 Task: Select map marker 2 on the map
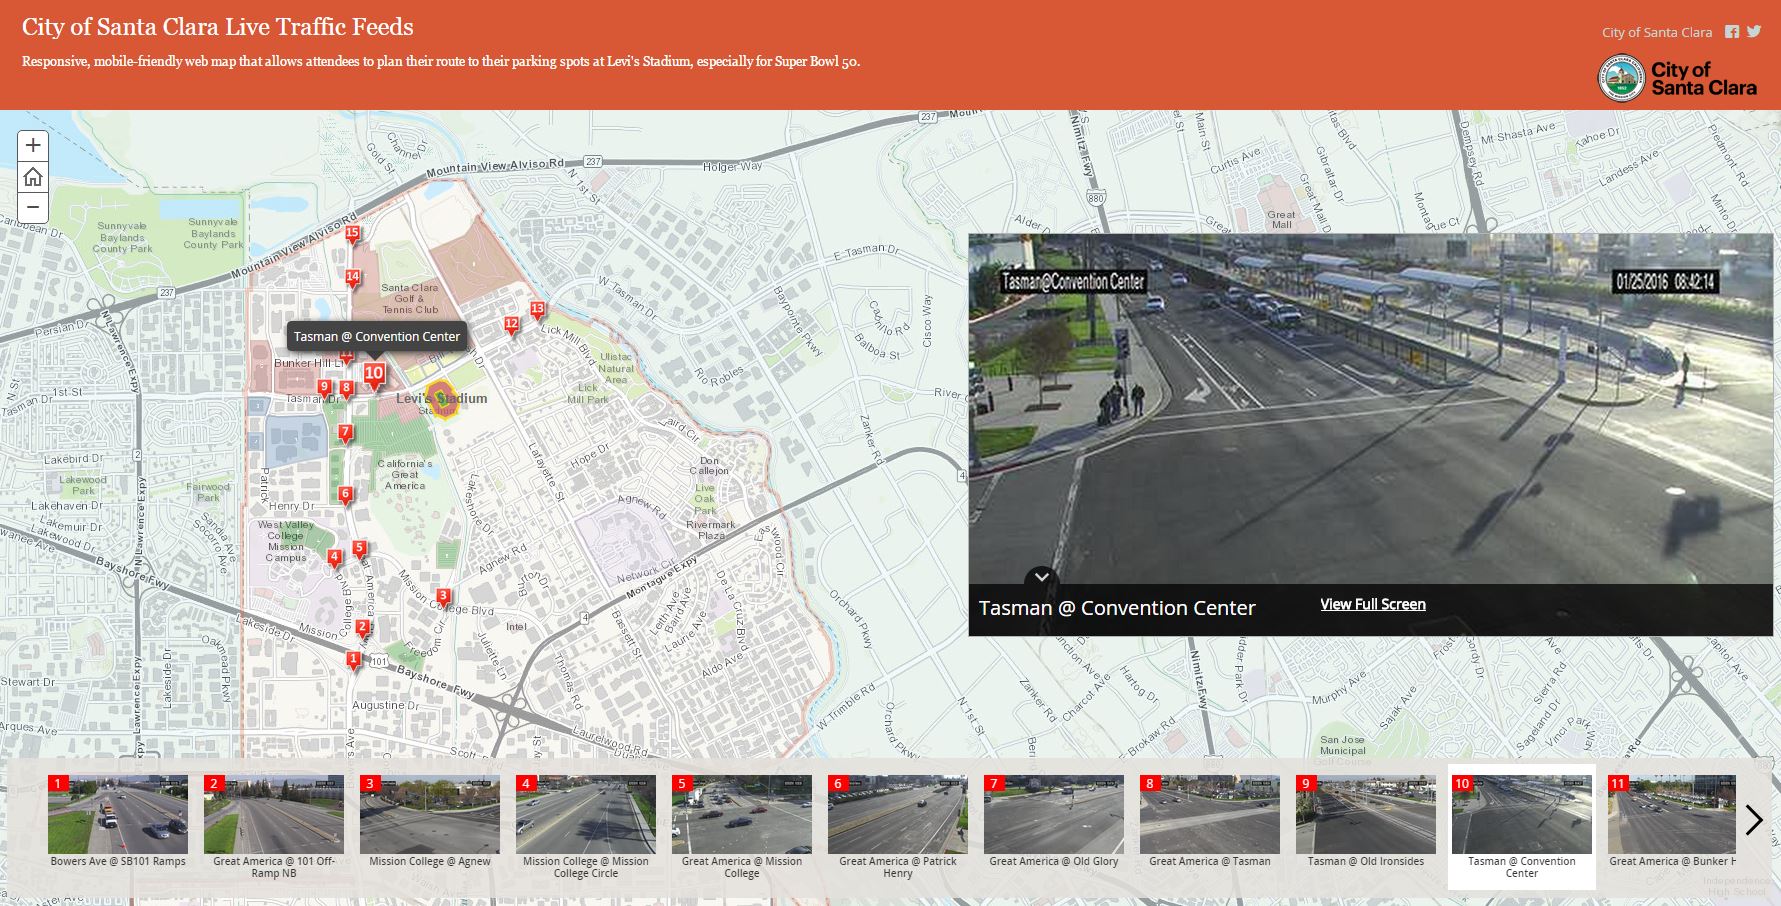(x=363, y=630)
